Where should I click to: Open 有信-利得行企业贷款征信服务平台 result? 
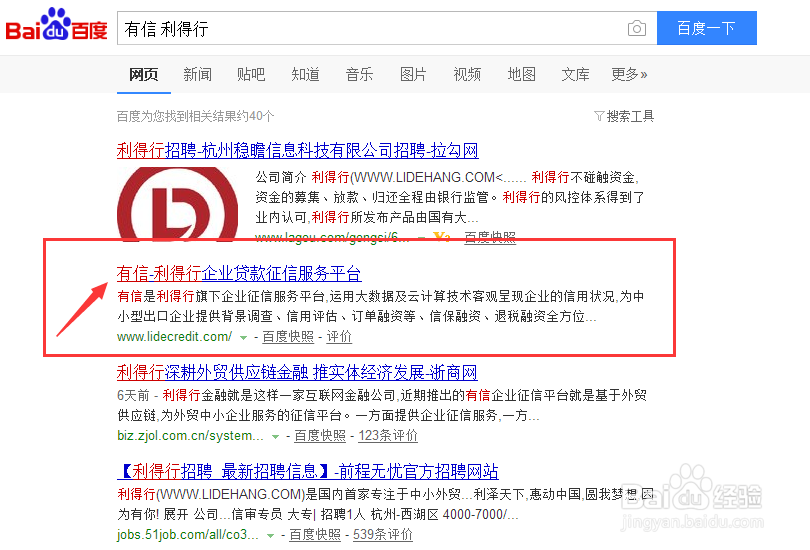coord(239,273)
